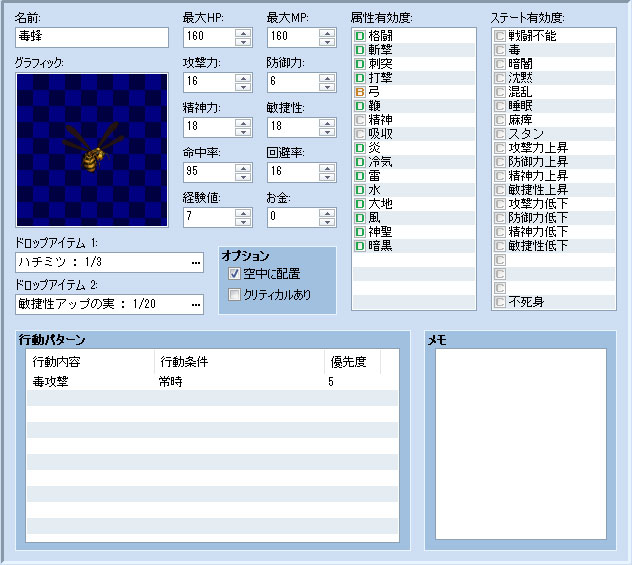Enable the クリティカルあり checkbox
The image size is (632, 565).
coord(235,295)
